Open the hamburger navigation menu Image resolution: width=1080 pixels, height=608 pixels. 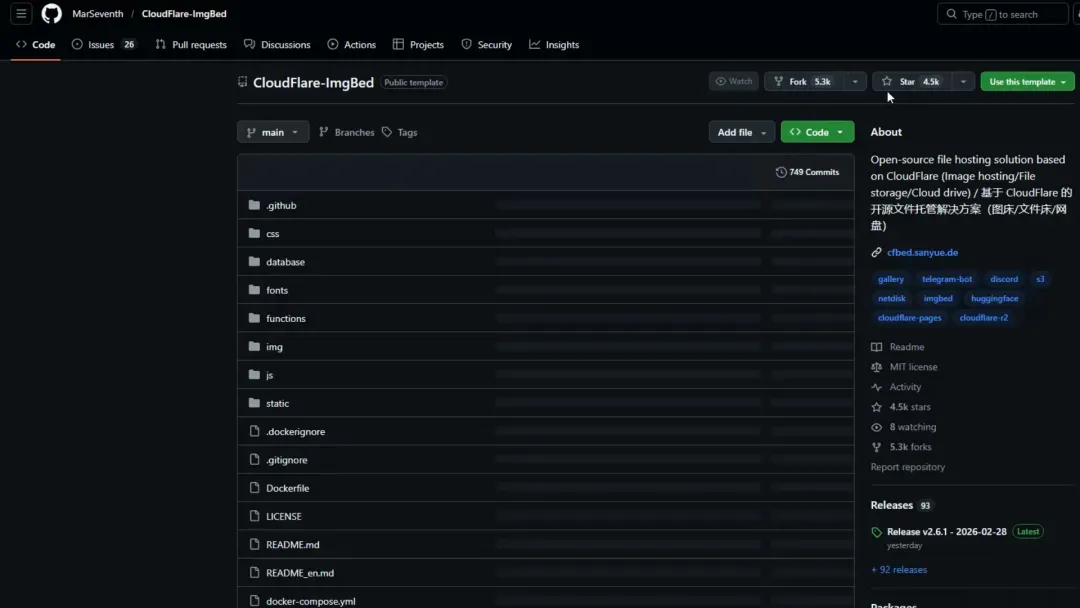(x=21, y=14)
